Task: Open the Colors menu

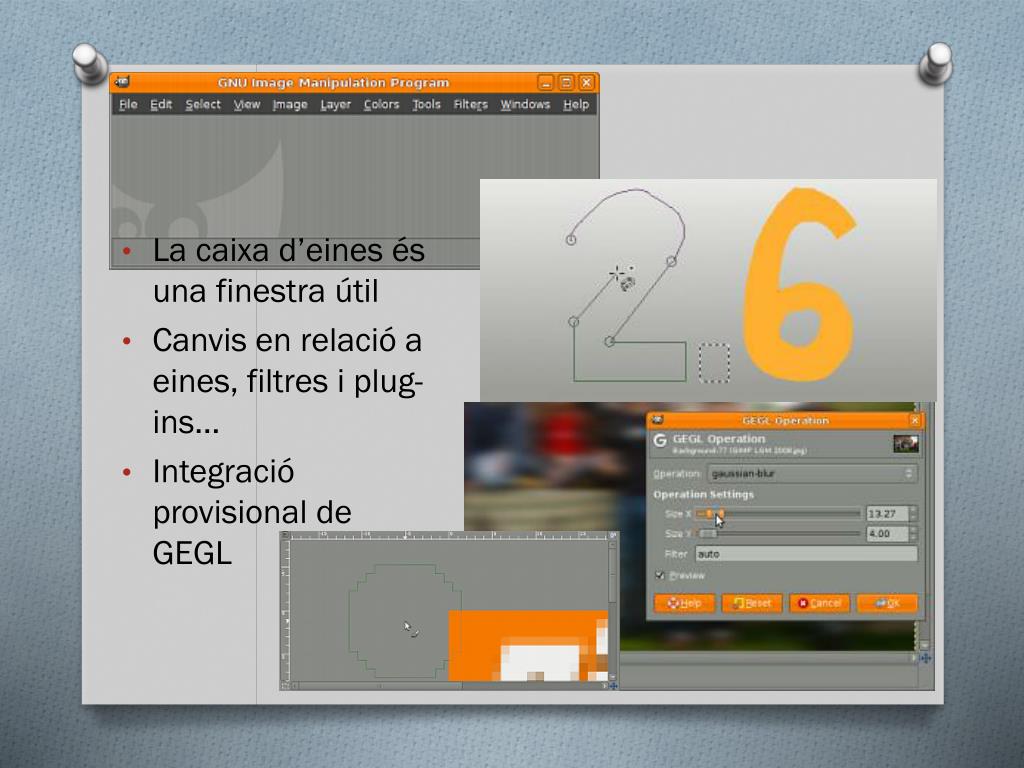Action: 381,104
